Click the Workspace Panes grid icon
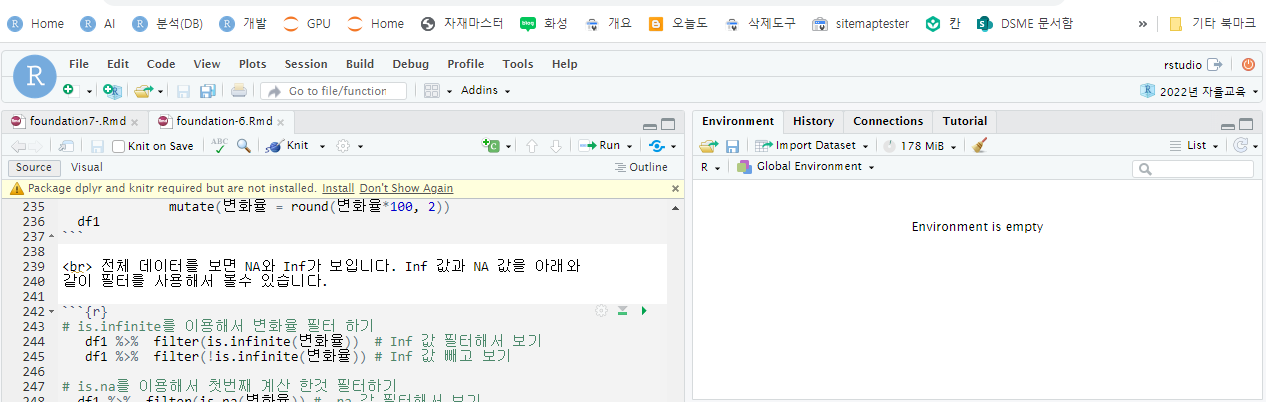The image size is (1266, 402). coord(432,90)
